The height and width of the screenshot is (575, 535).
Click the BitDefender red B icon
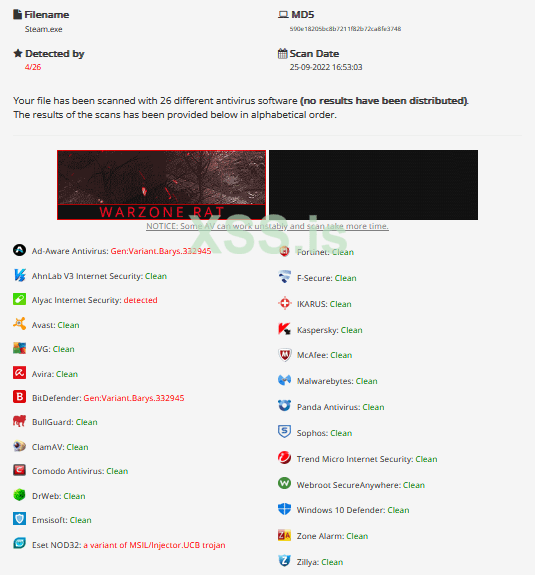(x=19, y=397)
